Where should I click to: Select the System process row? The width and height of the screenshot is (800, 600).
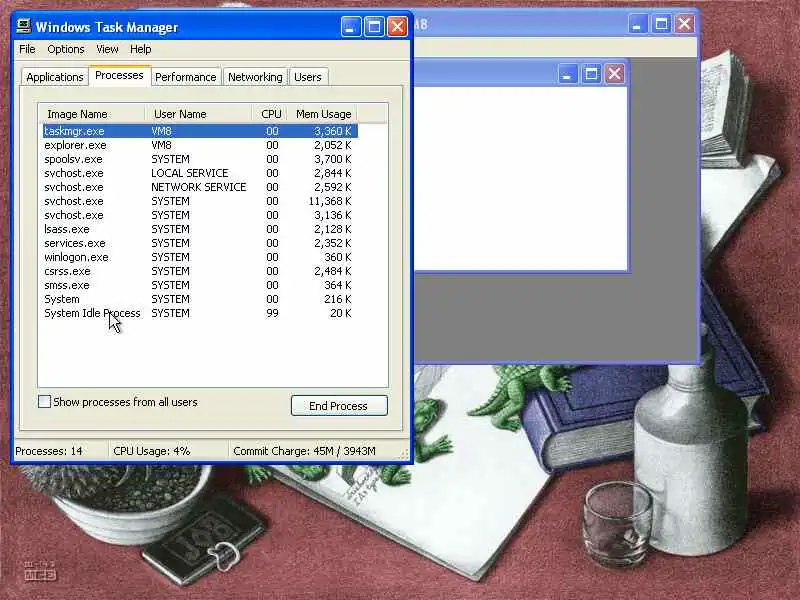(200, 299)
